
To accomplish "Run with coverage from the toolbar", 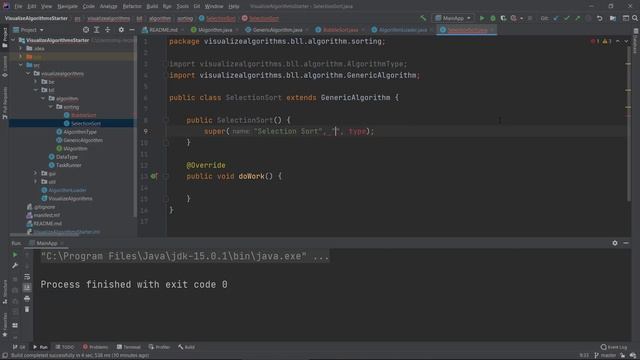I will [x=503, y=18].
